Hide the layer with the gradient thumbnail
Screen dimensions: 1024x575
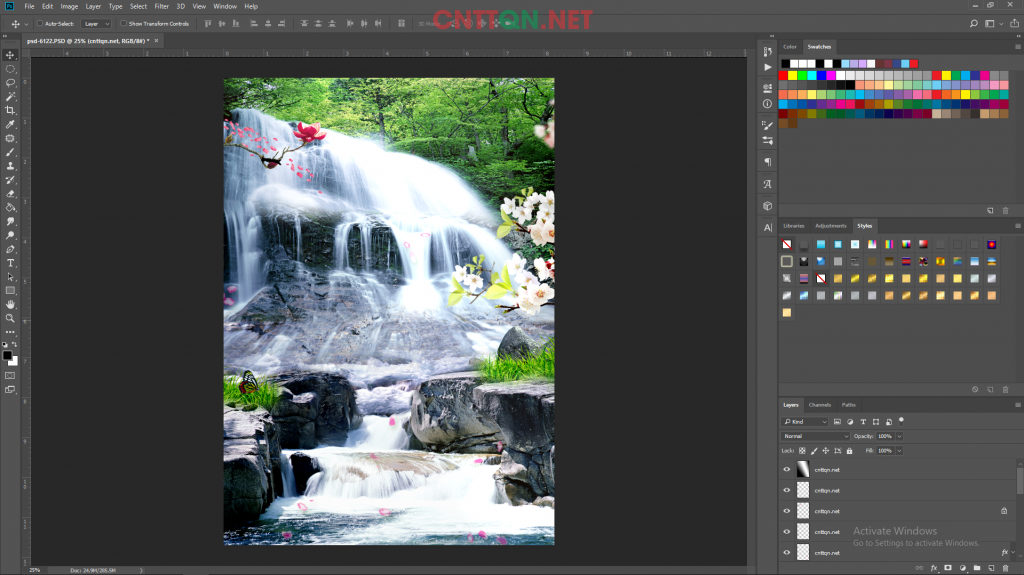click(x=786, y=469)
